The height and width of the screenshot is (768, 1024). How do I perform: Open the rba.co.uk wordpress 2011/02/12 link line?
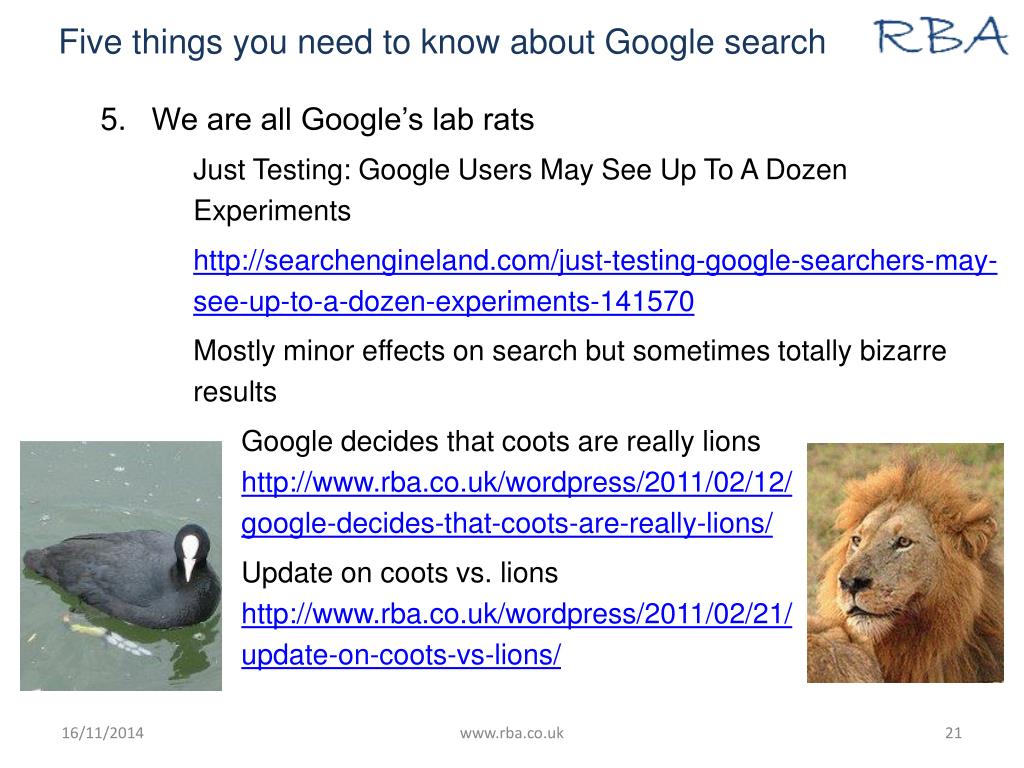coord(517,483)
